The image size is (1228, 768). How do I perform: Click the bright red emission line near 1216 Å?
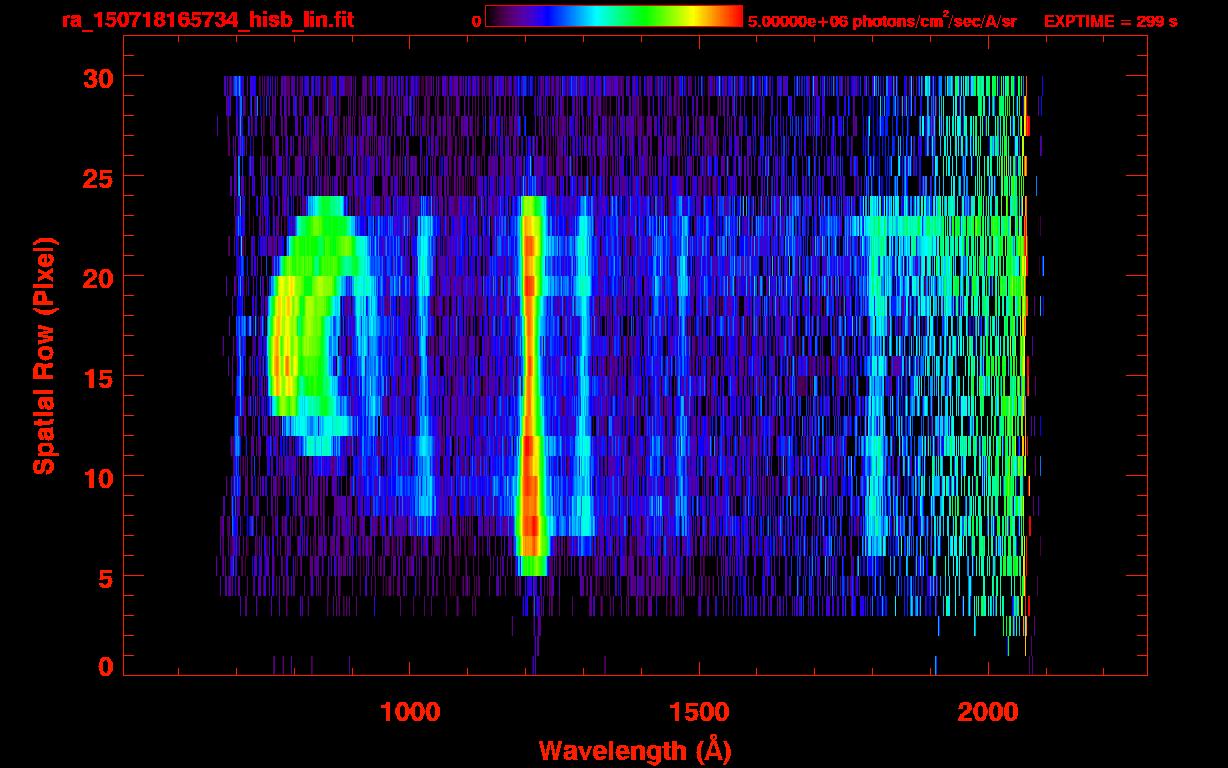531,385
